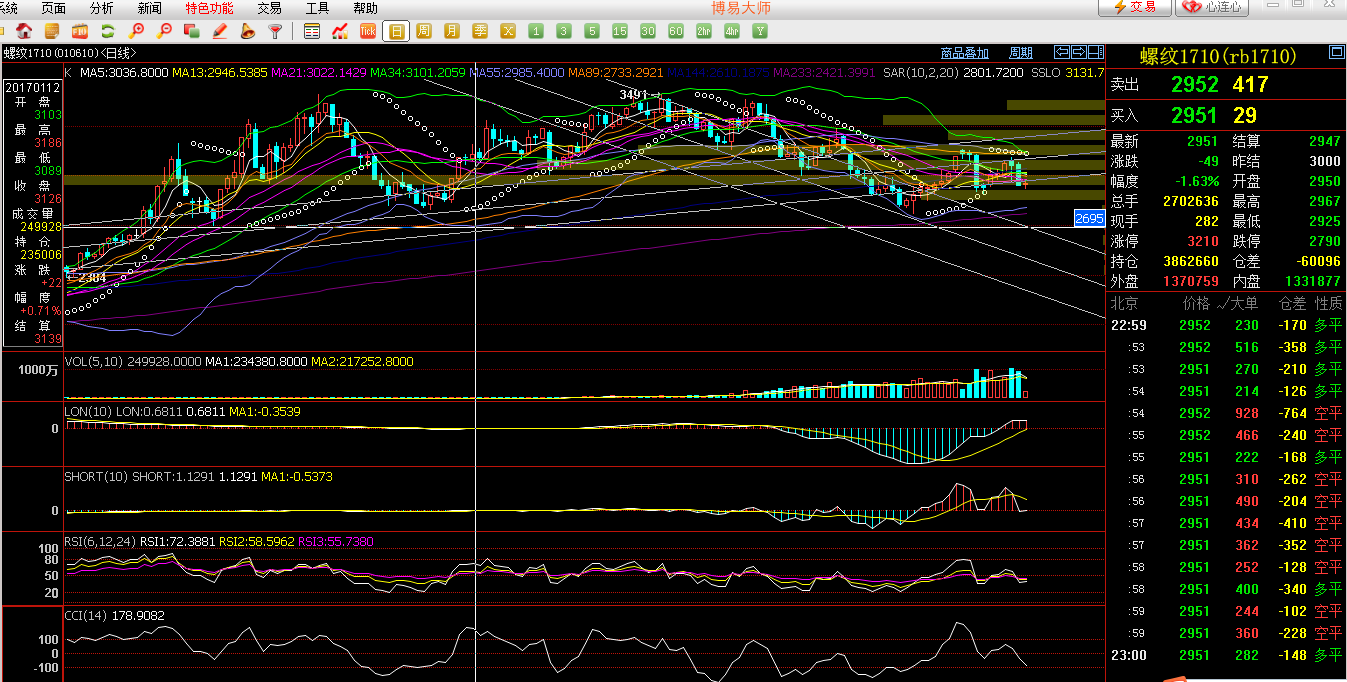
Task: Click the 卖出 sell price row
Action: coord(1226,85)
